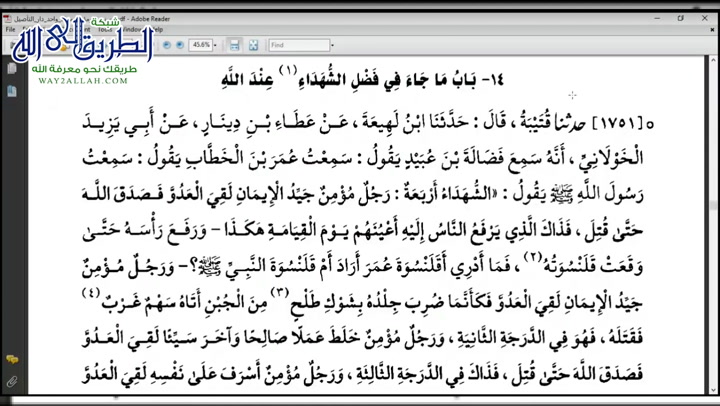Open the File menu
The width and height of the screenshot is (720, 406).
click(10, 29)
